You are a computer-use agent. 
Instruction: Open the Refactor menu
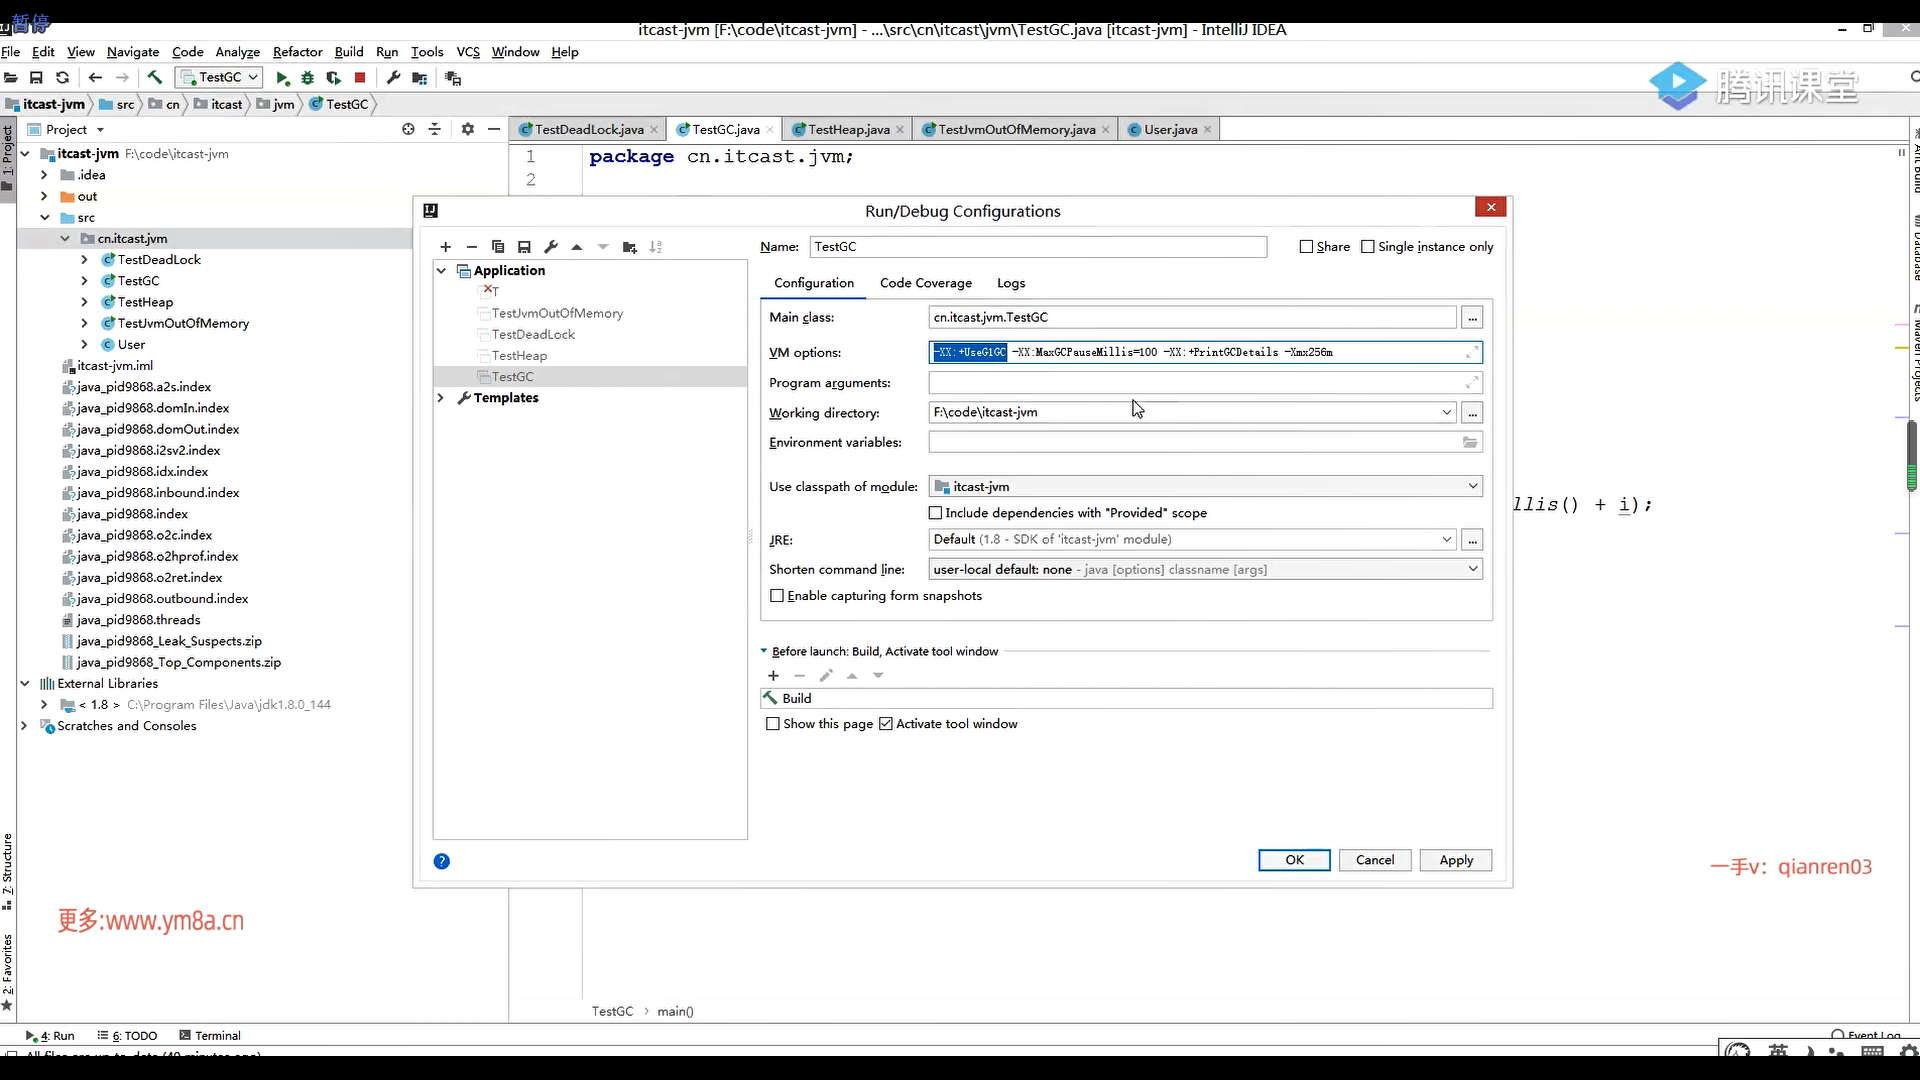pyautogui.click(x=297, y=52)
